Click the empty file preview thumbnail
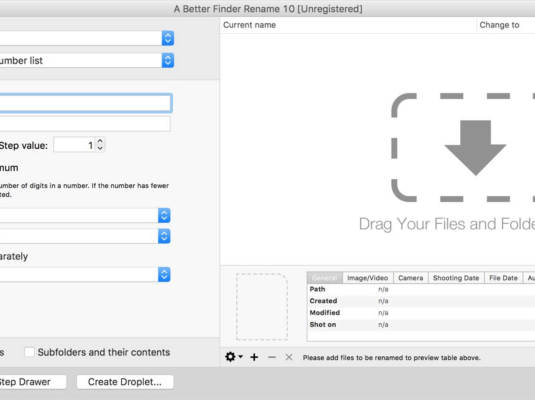This screenshot has height=400, width=535. pos(262,306)
